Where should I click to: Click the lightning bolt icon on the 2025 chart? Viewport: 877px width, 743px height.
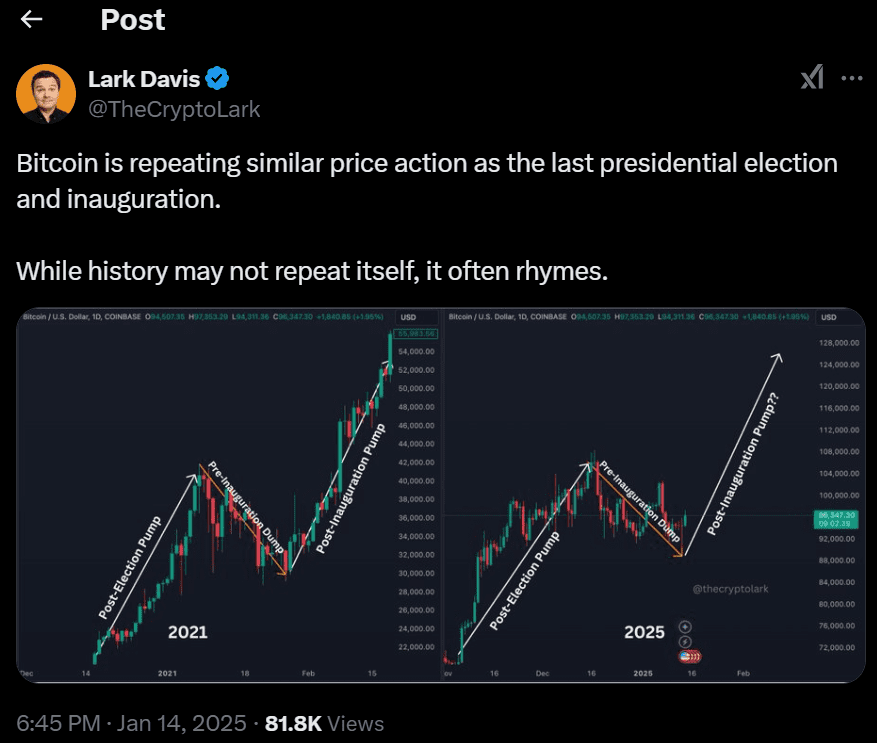[x=685, y=642]
